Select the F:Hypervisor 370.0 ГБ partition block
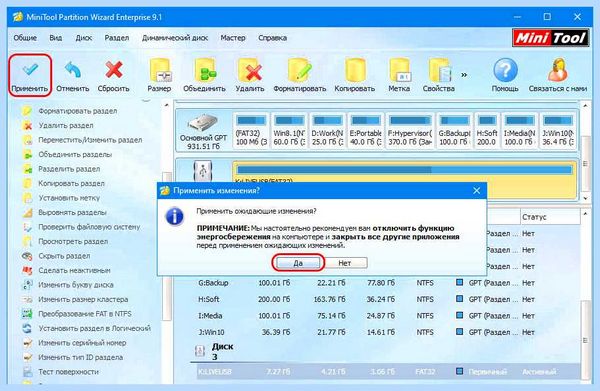Screen dimensions: 600x391 [x=410, y=131]
